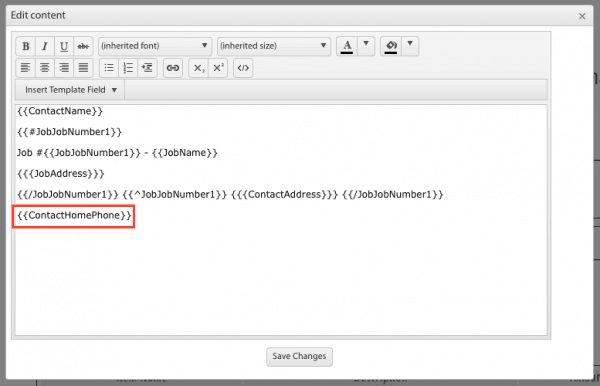Insert a bulleted list

pyautogui.click(x=109, y=68)
